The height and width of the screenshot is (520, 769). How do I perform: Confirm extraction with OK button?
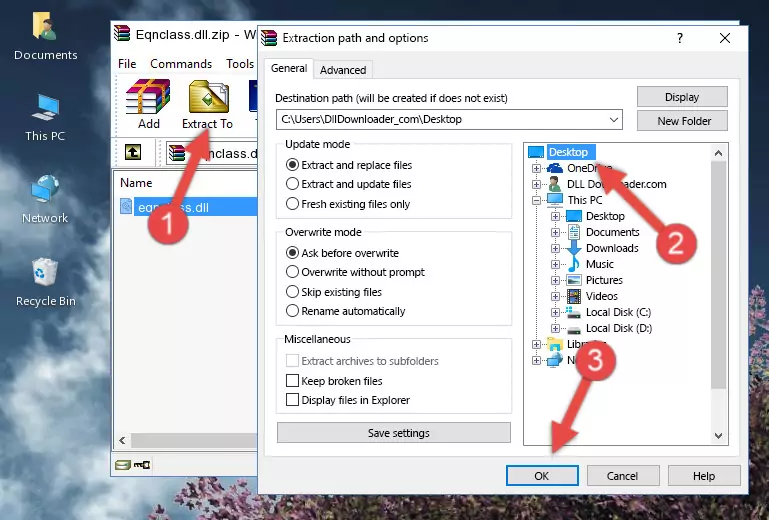[x=542, y=476]
